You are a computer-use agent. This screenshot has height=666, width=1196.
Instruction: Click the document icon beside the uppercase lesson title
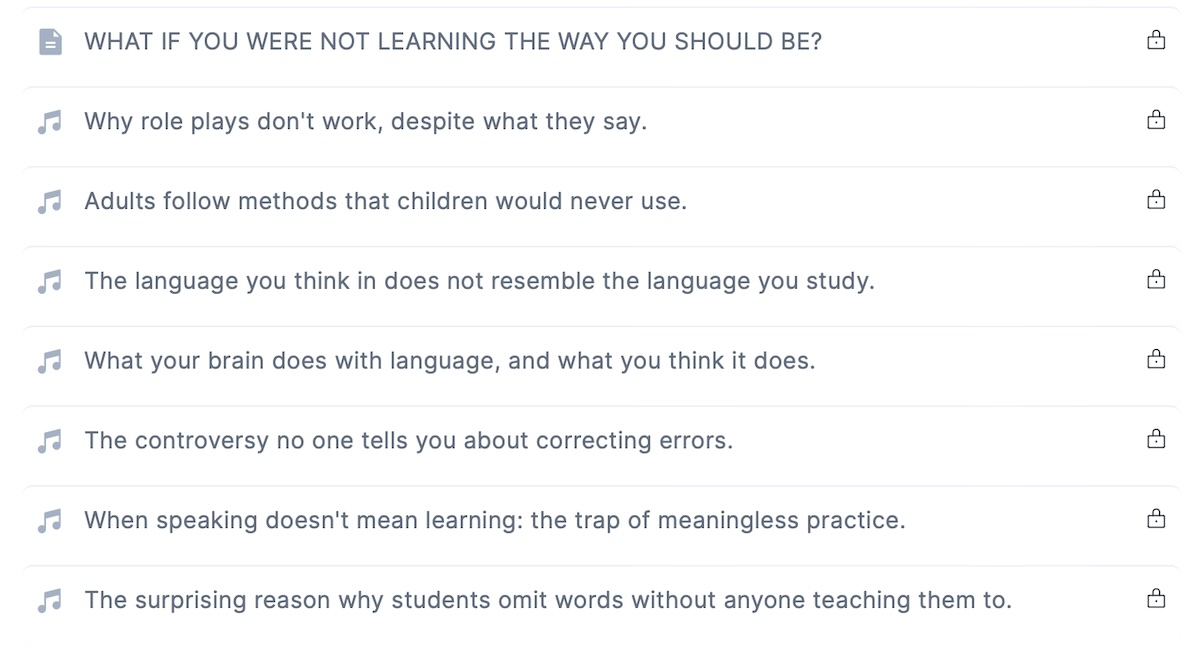pyautogui.click(x=50, y=41)
